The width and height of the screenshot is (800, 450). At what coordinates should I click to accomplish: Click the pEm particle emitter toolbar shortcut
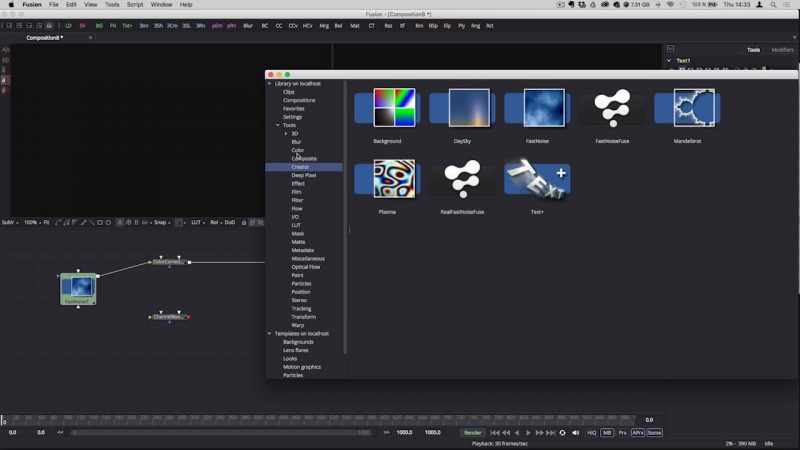pyautogui.click(x=217, y=26)
